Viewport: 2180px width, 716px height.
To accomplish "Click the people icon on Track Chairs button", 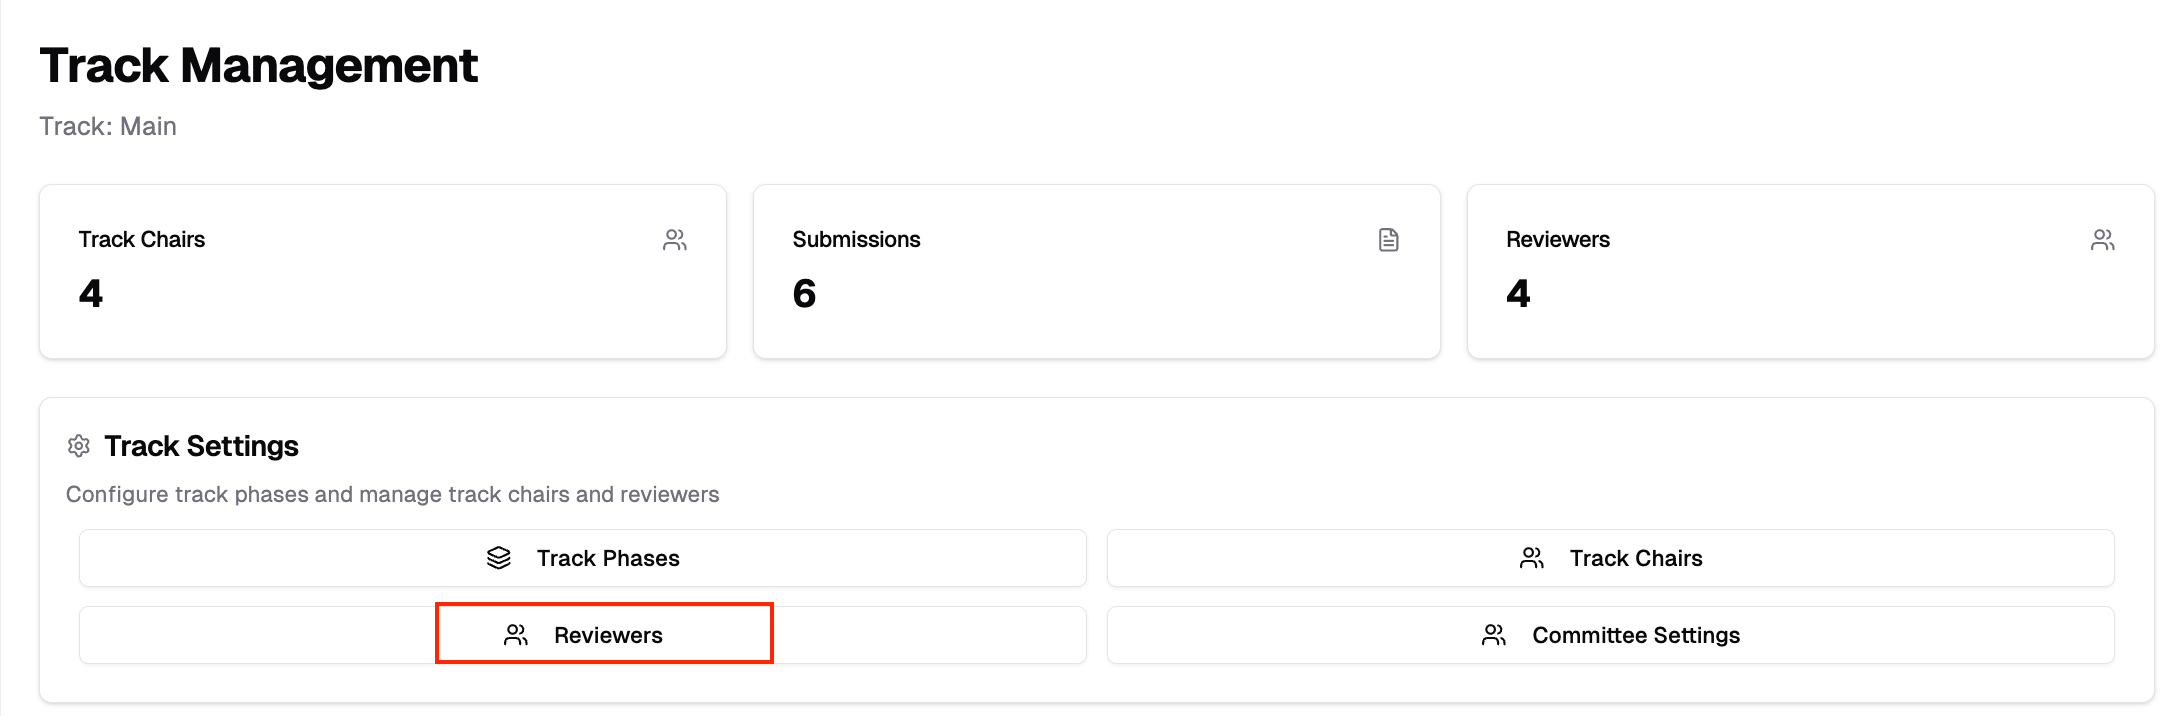I will pyautogui.click(x=1531, y=558).
